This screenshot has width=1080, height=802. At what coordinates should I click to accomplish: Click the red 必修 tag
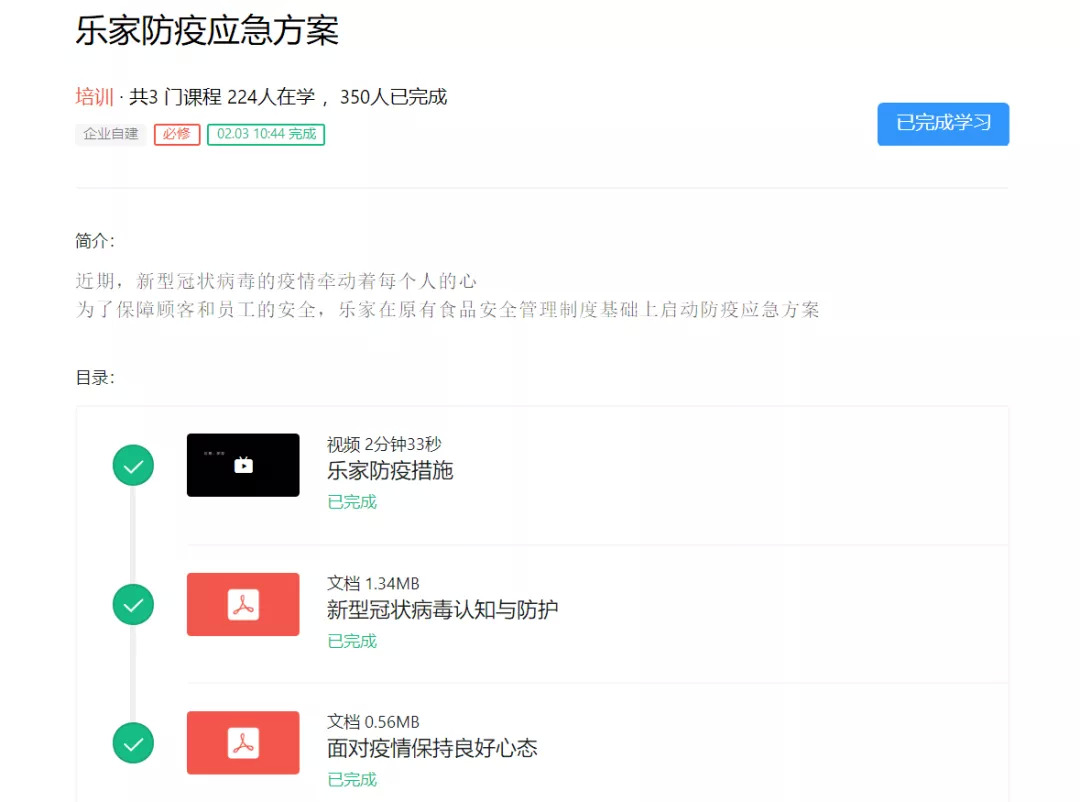tap(177, 134)
